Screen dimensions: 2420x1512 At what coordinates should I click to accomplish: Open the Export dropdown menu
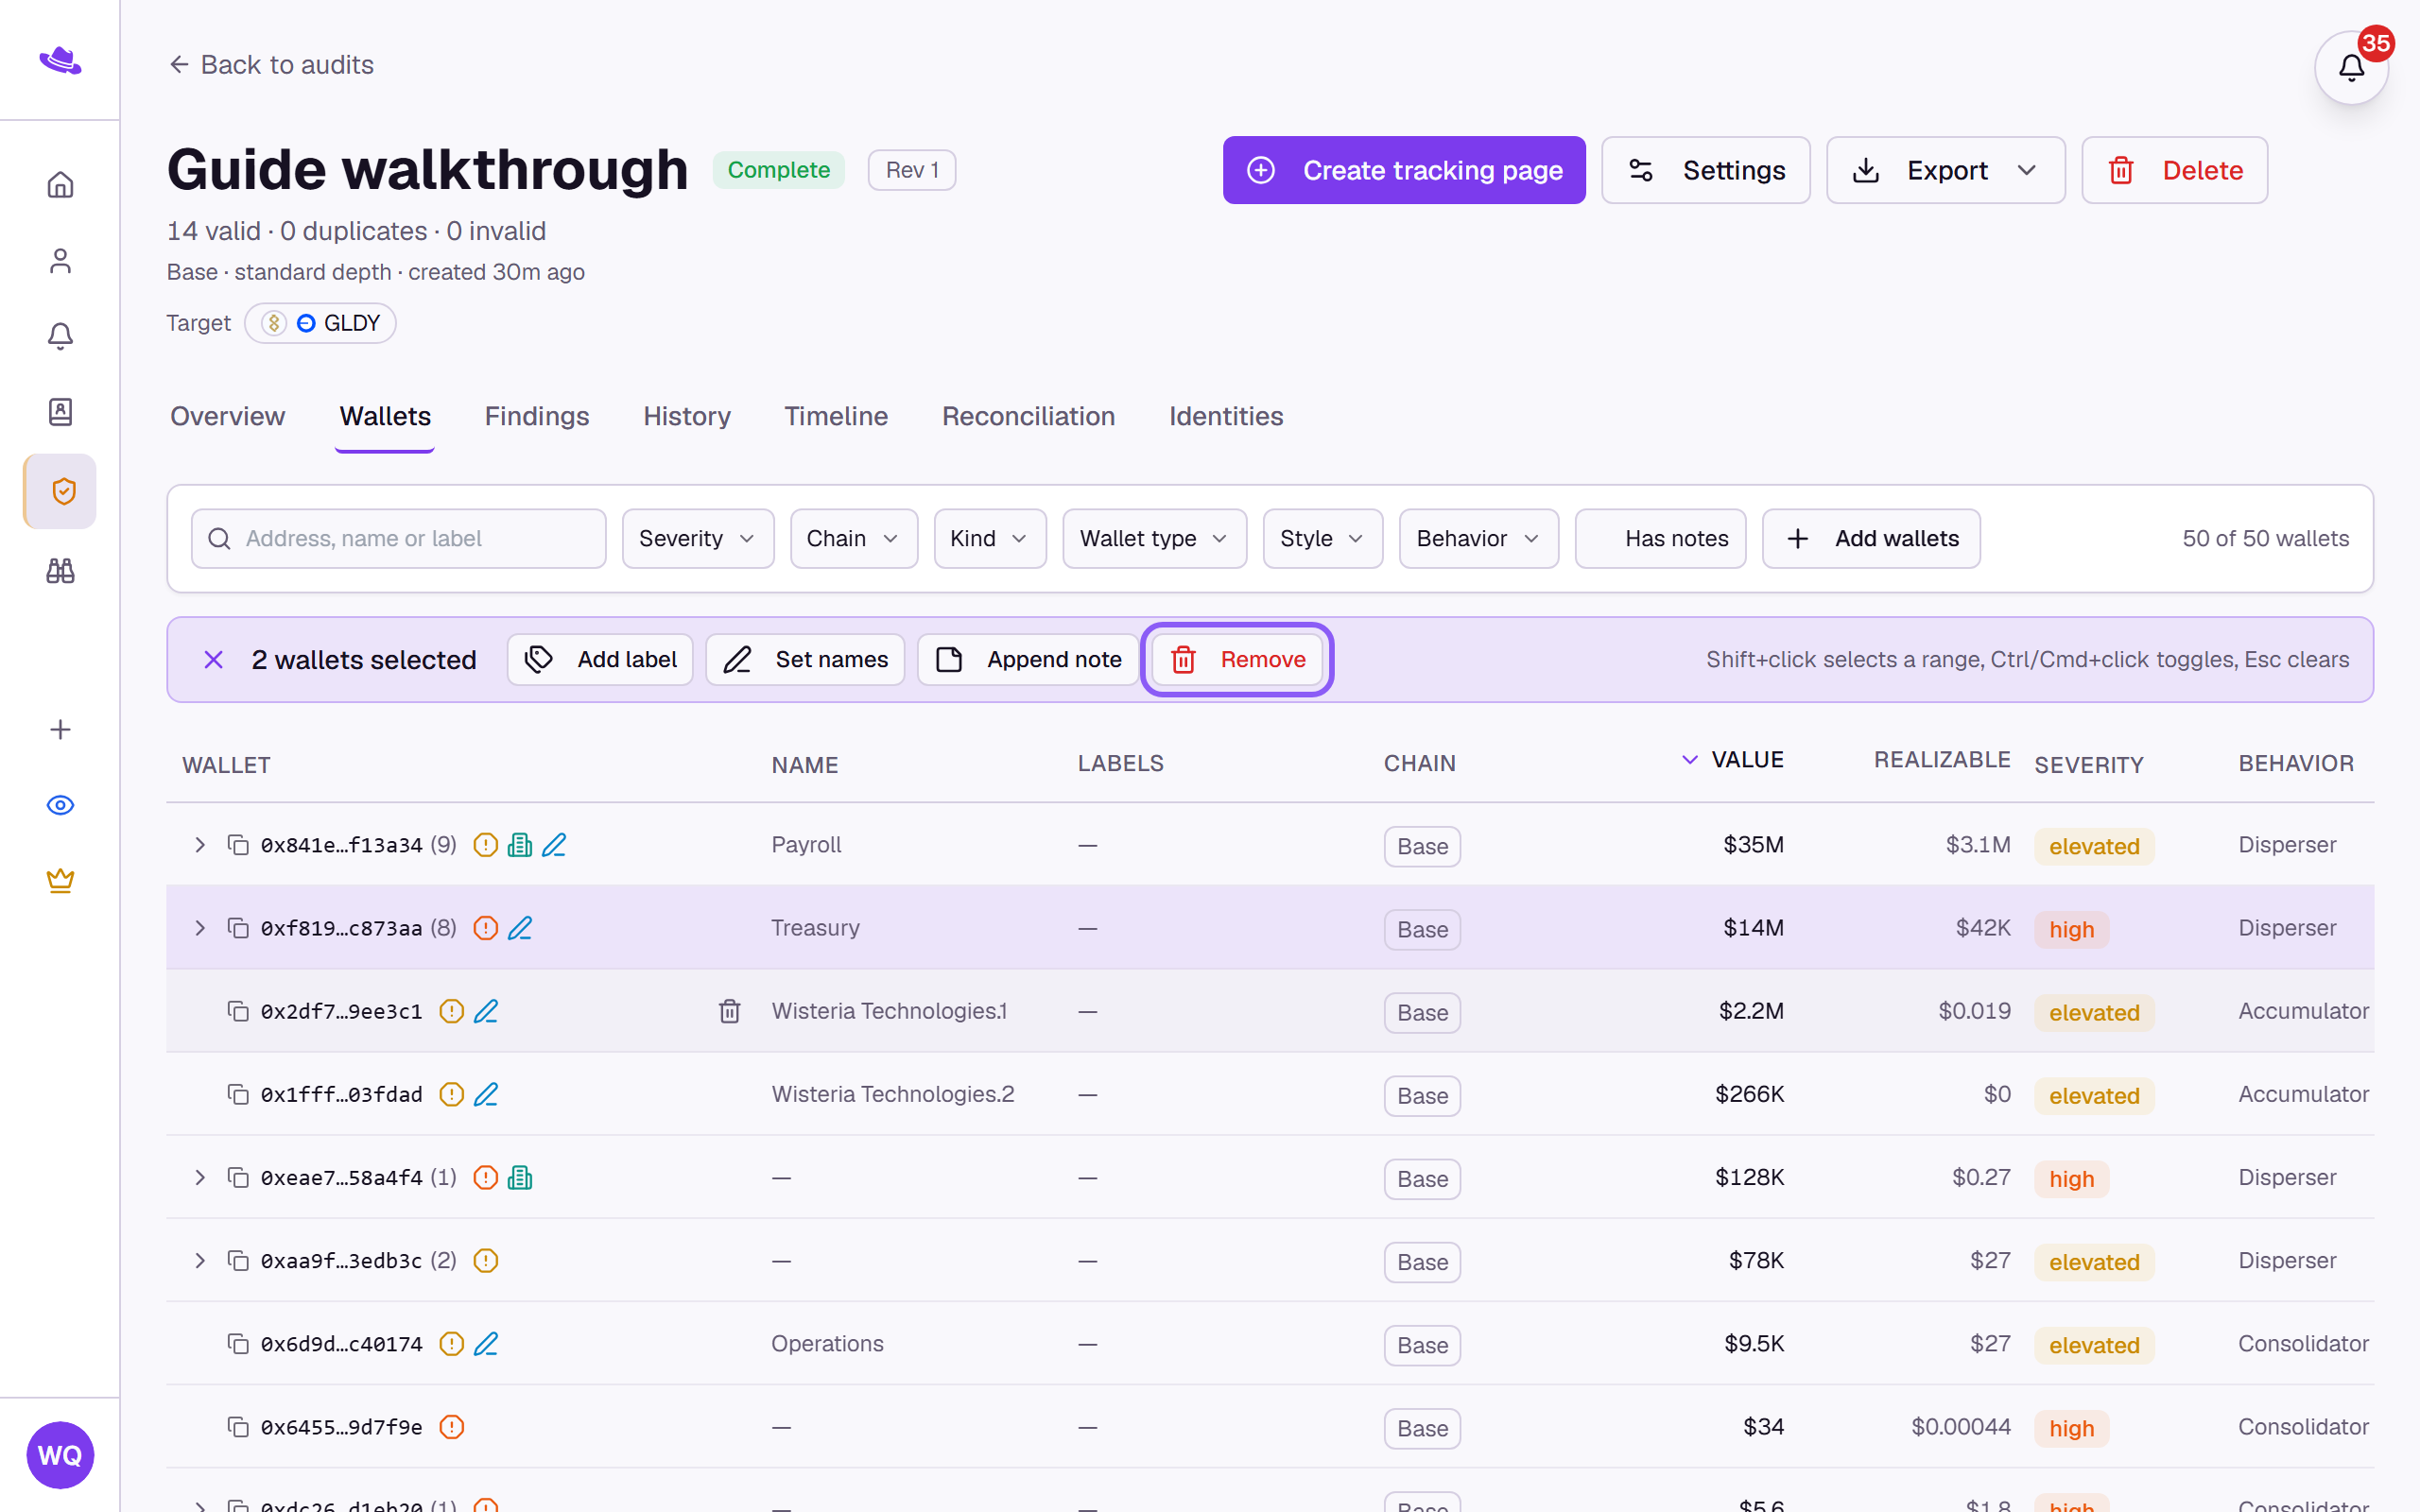coord(1946,170)
